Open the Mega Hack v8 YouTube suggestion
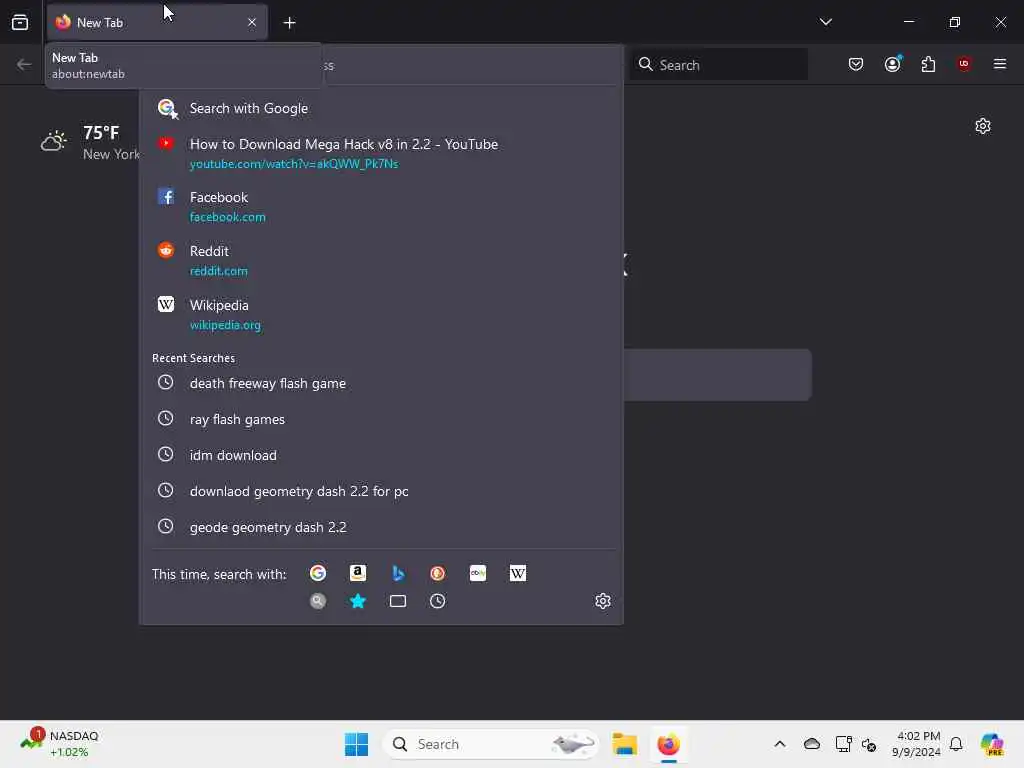Image resolution: width=1024 pixels, height=768 pixels. [x=381, y=153]
